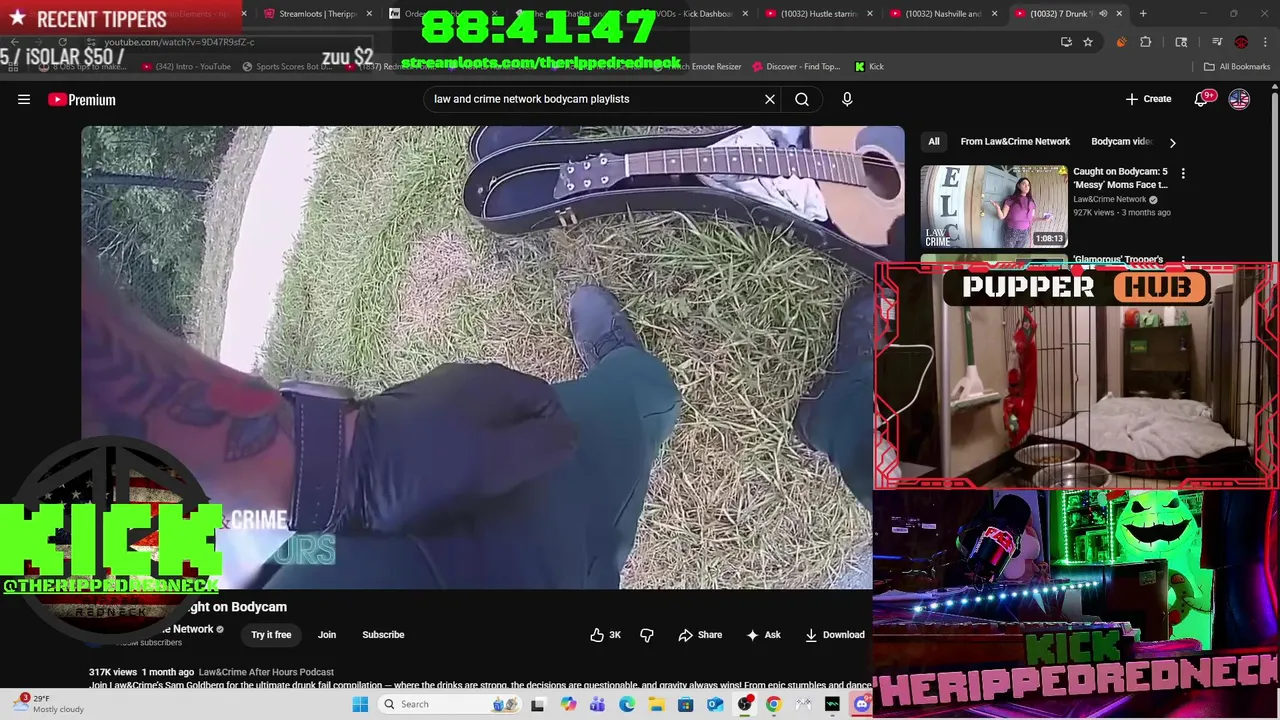The height and width of the screenshot is (720, 1280).
Task: Click the Try it free button
Action: [x=271, y=635]
